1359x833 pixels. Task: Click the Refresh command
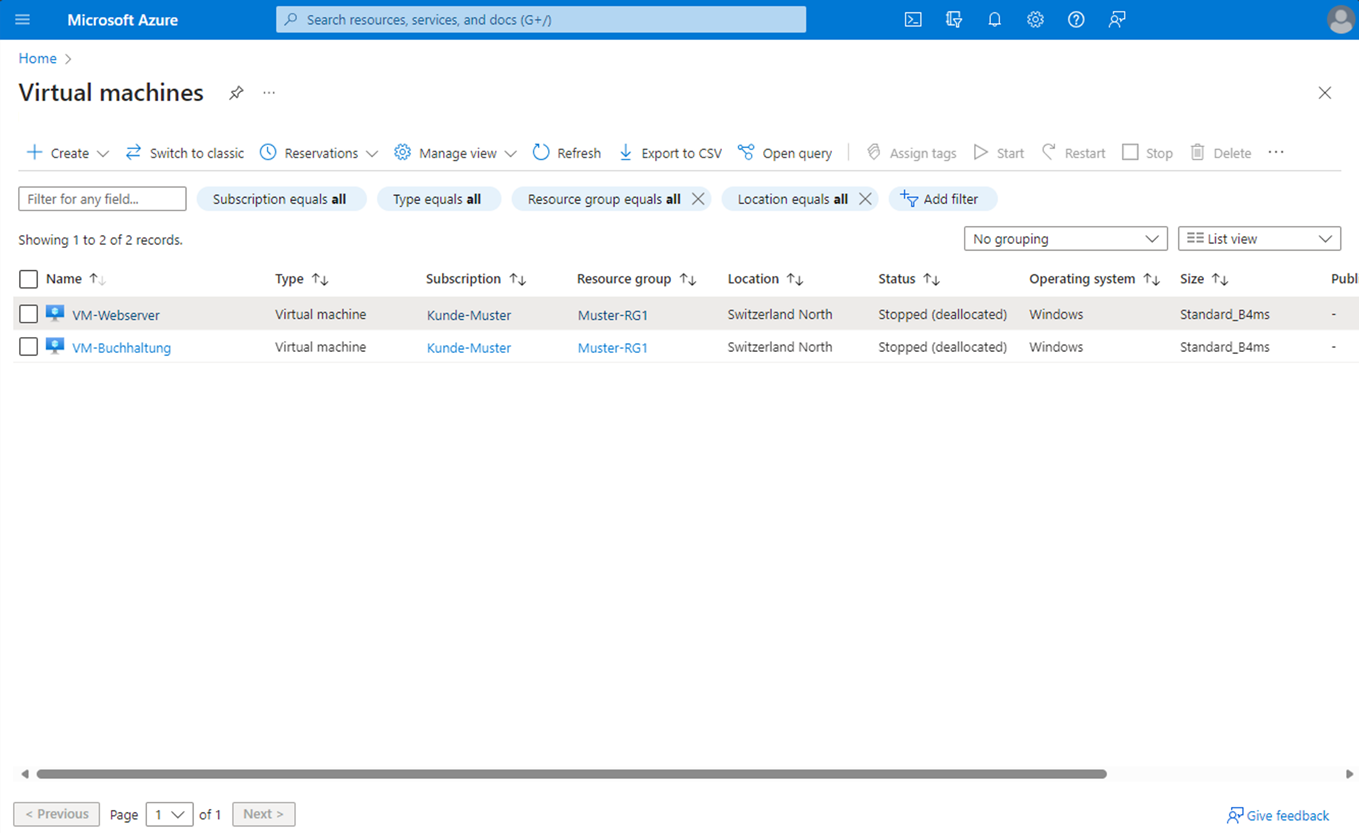tap(567, 153)
